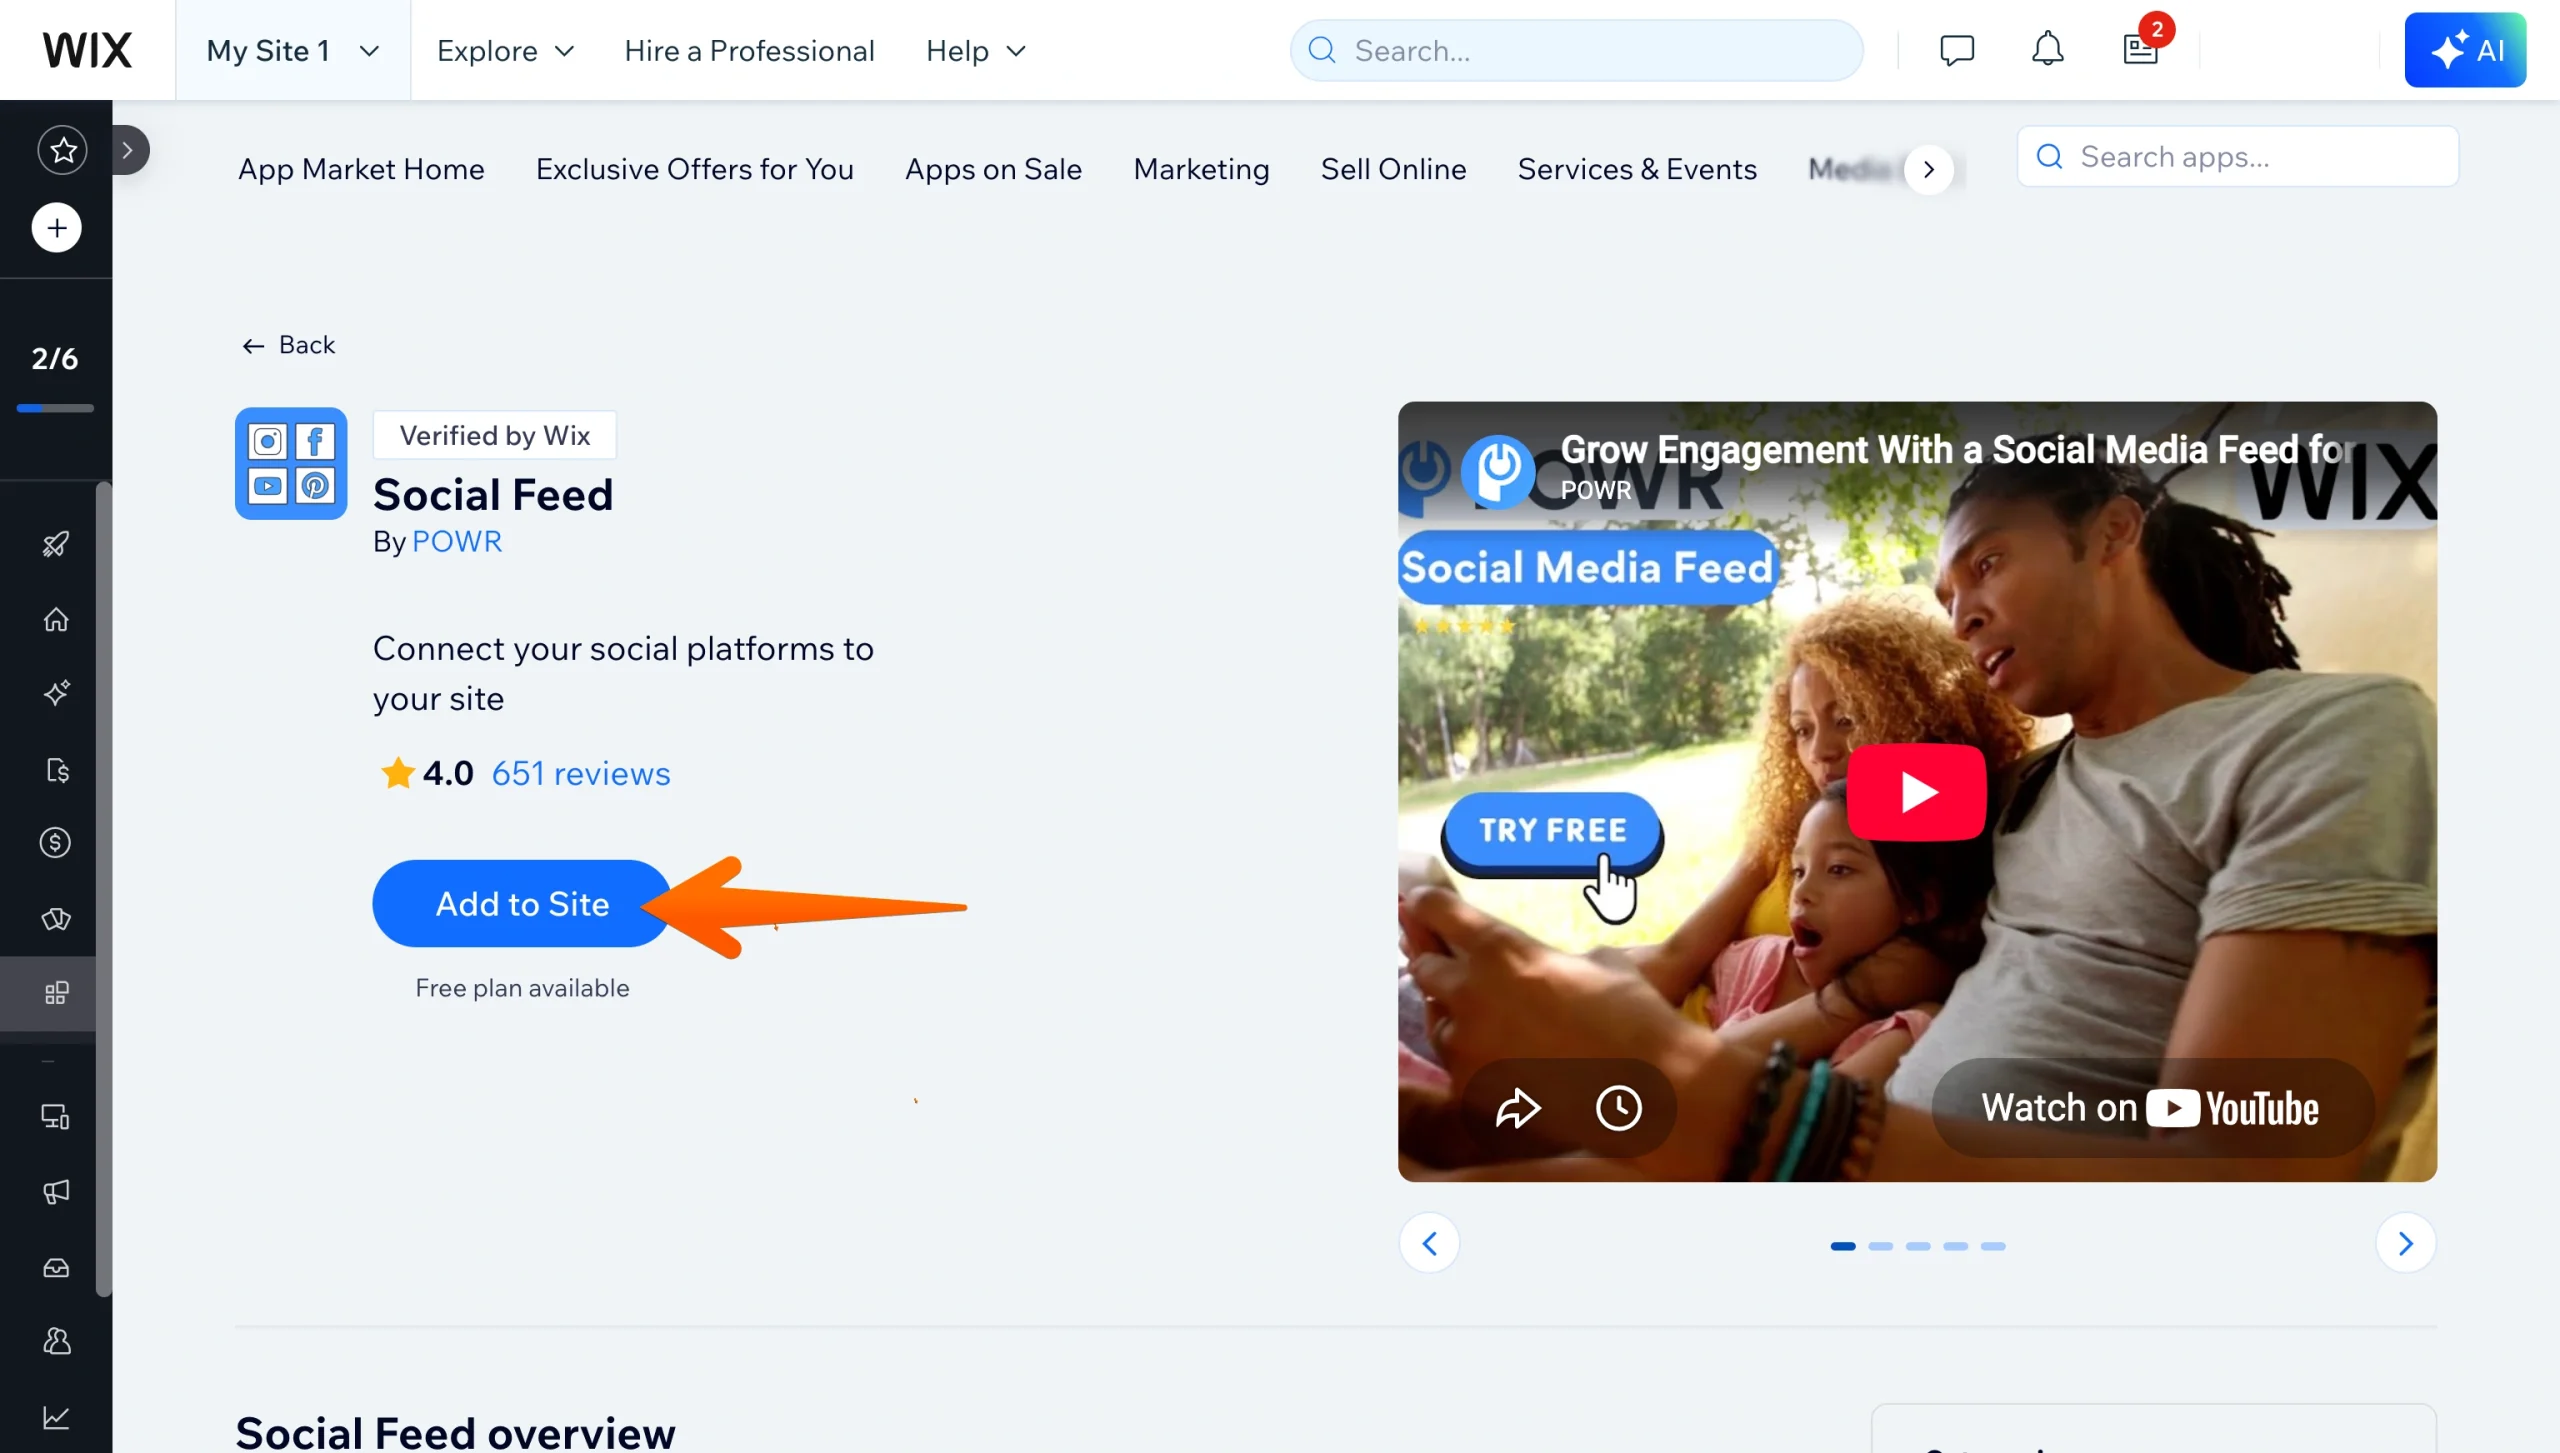Select the Apps grid icon in sidebar
Viewport: 2560px width, 1453px height.
coord(56,993)
